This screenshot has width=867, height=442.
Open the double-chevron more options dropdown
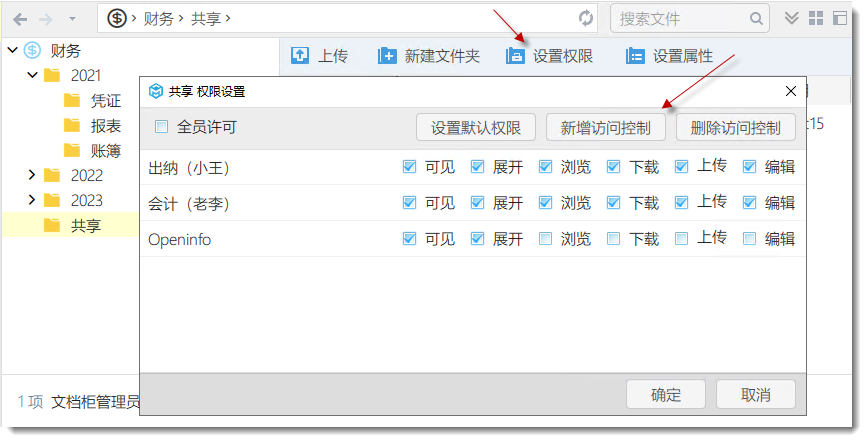coord(791,18)
